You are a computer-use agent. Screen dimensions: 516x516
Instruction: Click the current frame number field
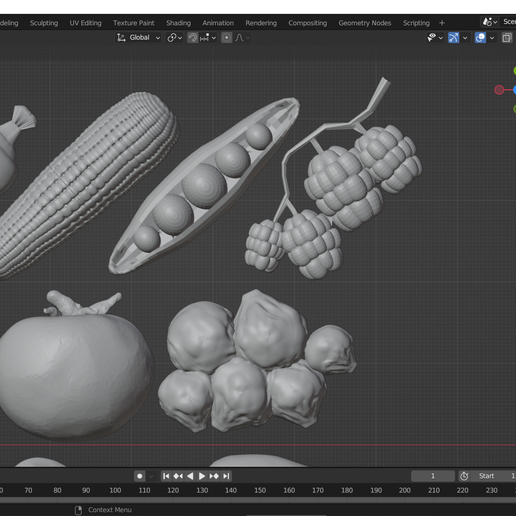[x=433, y=476]
